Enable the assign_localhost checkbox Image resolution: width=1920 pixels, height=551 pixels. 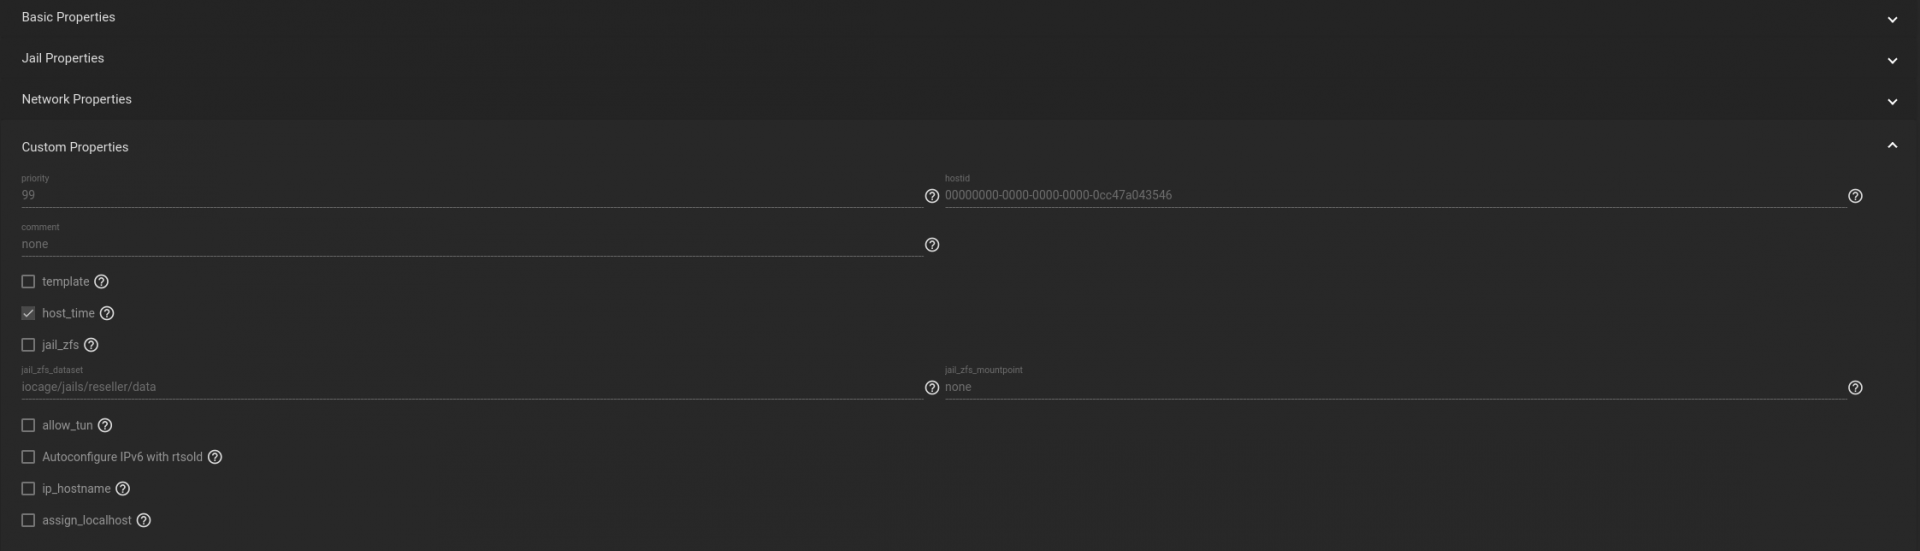tap(28, 521)
